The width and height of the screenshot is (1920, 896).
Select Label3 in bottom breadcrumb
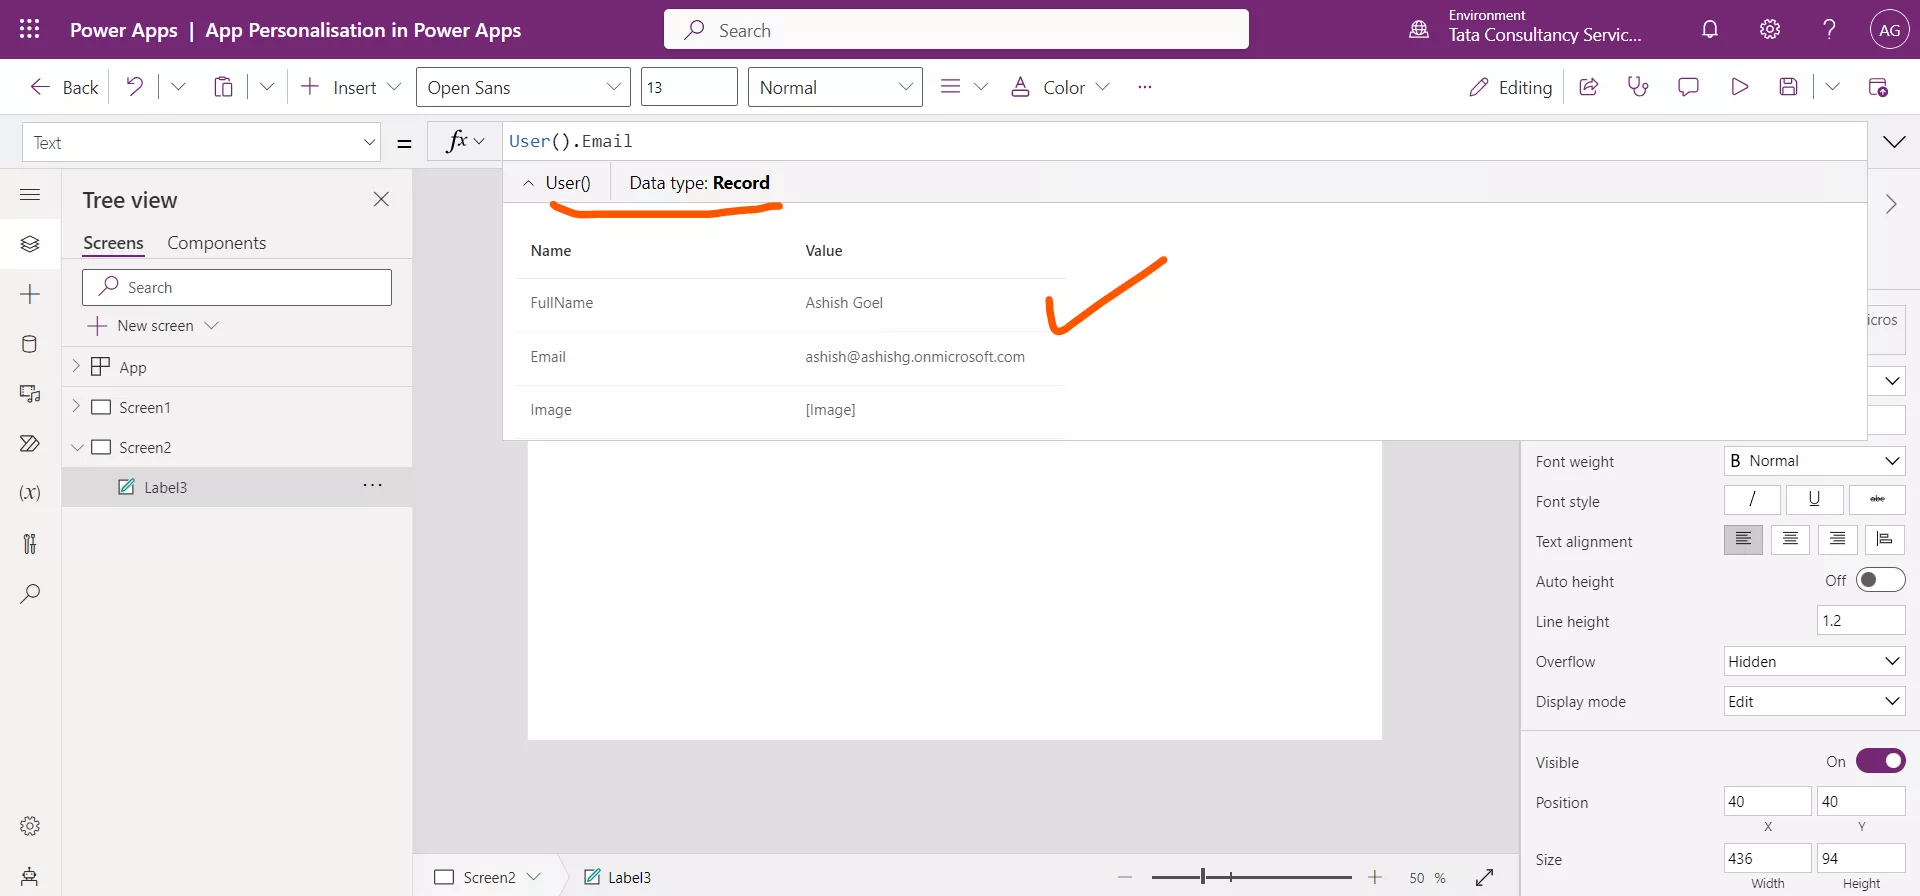618,877
